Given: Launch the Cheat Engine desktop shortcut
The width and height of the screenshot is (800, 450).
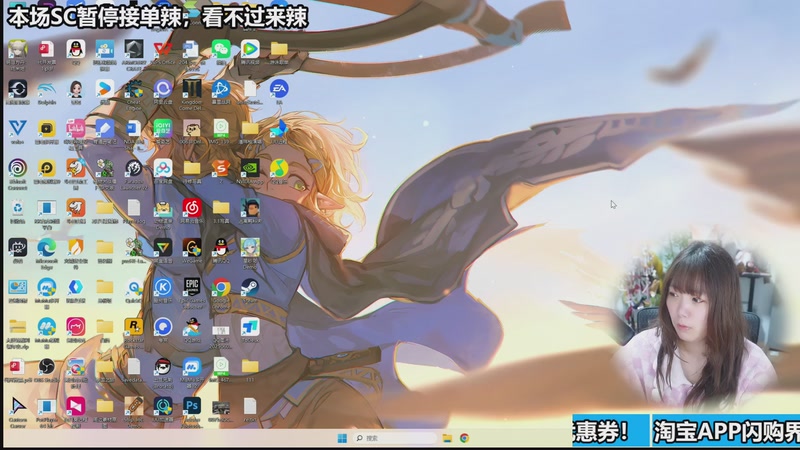Looking at the screenshot, I should pyautogui.click(x=134, y=89).
